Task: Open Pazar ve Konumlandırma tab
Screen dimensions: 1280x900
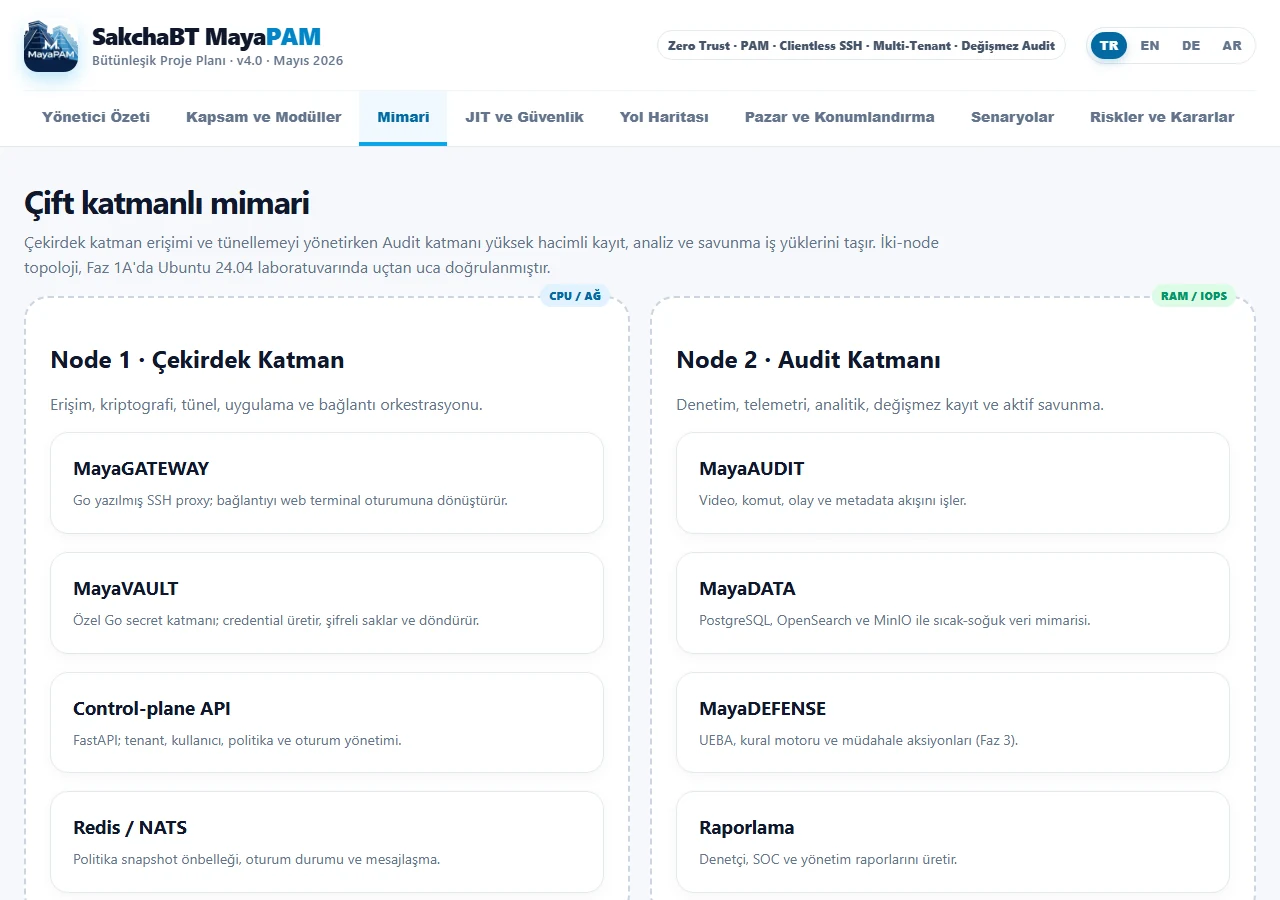Action: 840,117
